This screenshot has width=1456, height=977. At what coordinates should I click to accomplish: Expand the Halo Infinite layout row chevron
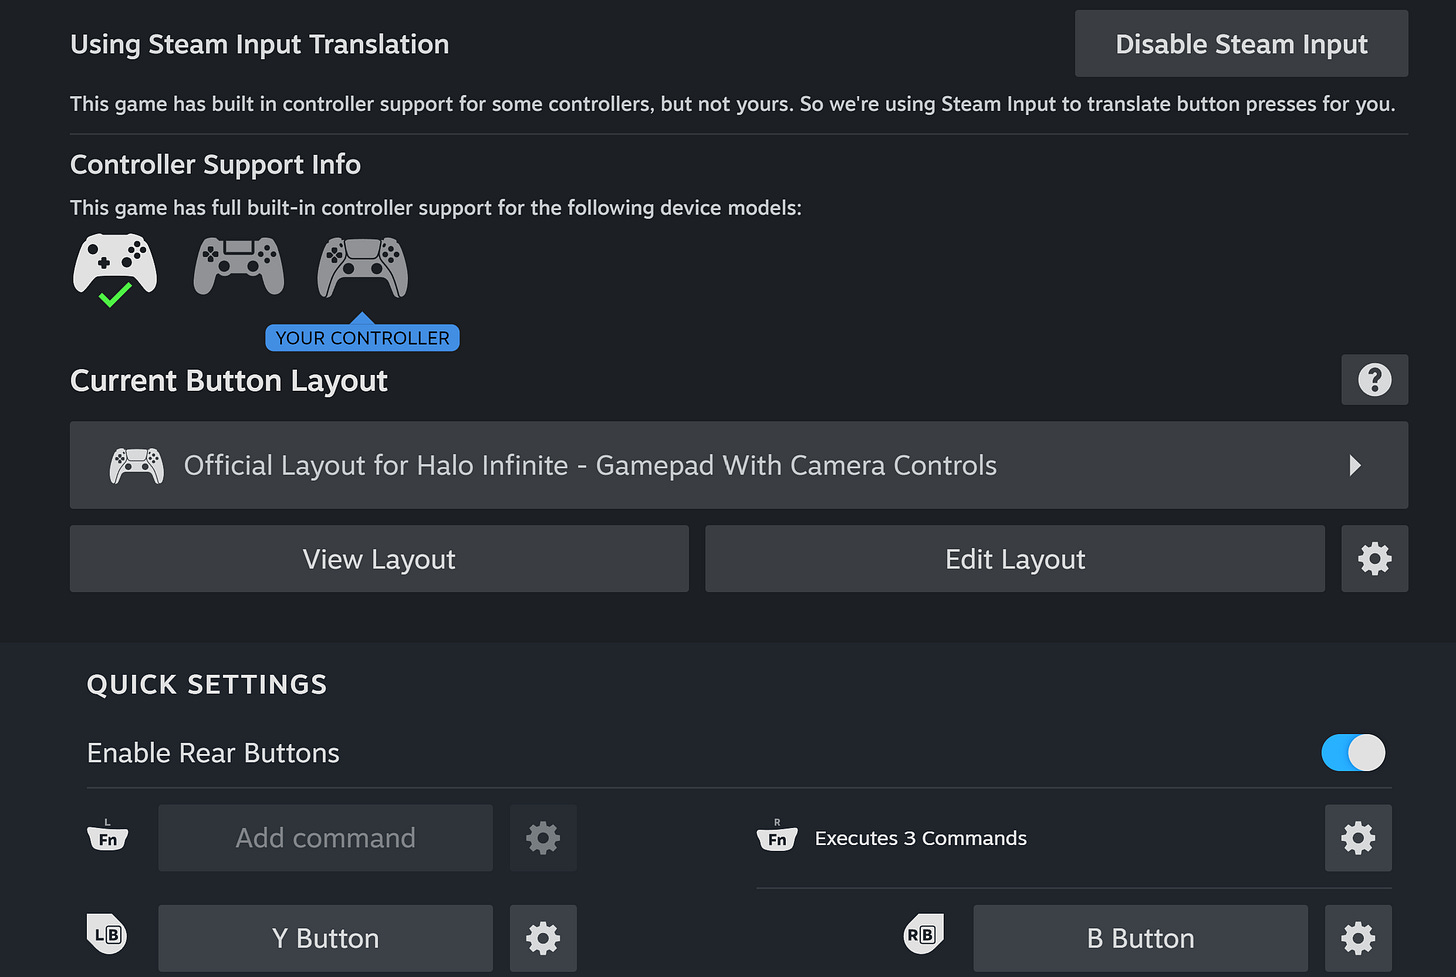1355,465
